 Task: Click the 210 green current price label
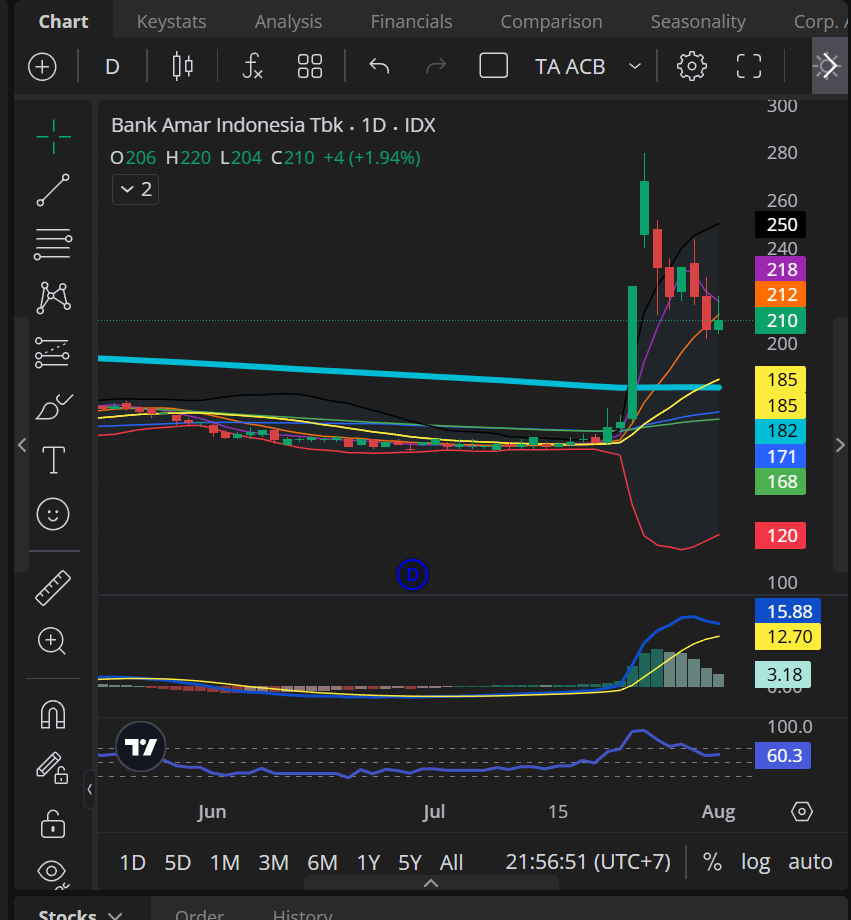click(x=780, y=321)
